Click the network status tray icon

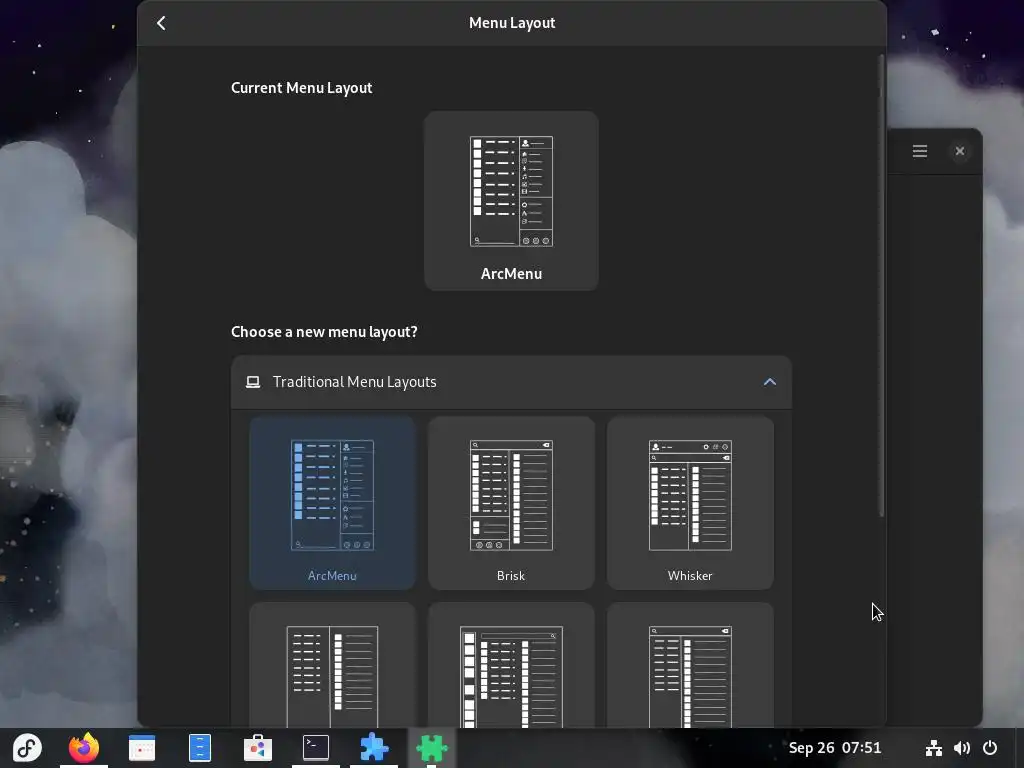click(x=934, y=748)
